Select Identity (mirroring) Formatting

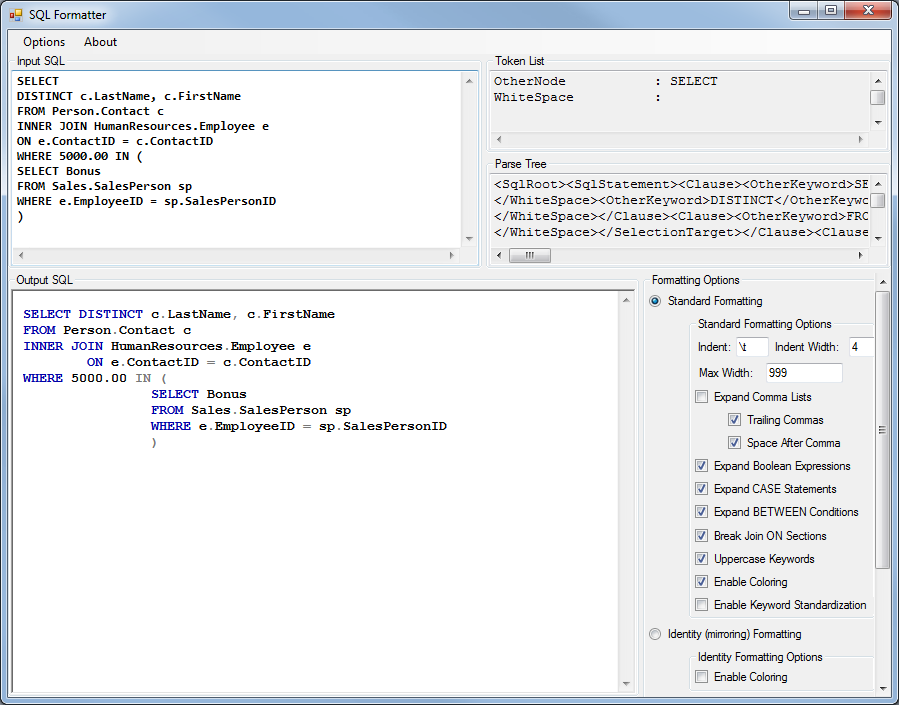655,634
